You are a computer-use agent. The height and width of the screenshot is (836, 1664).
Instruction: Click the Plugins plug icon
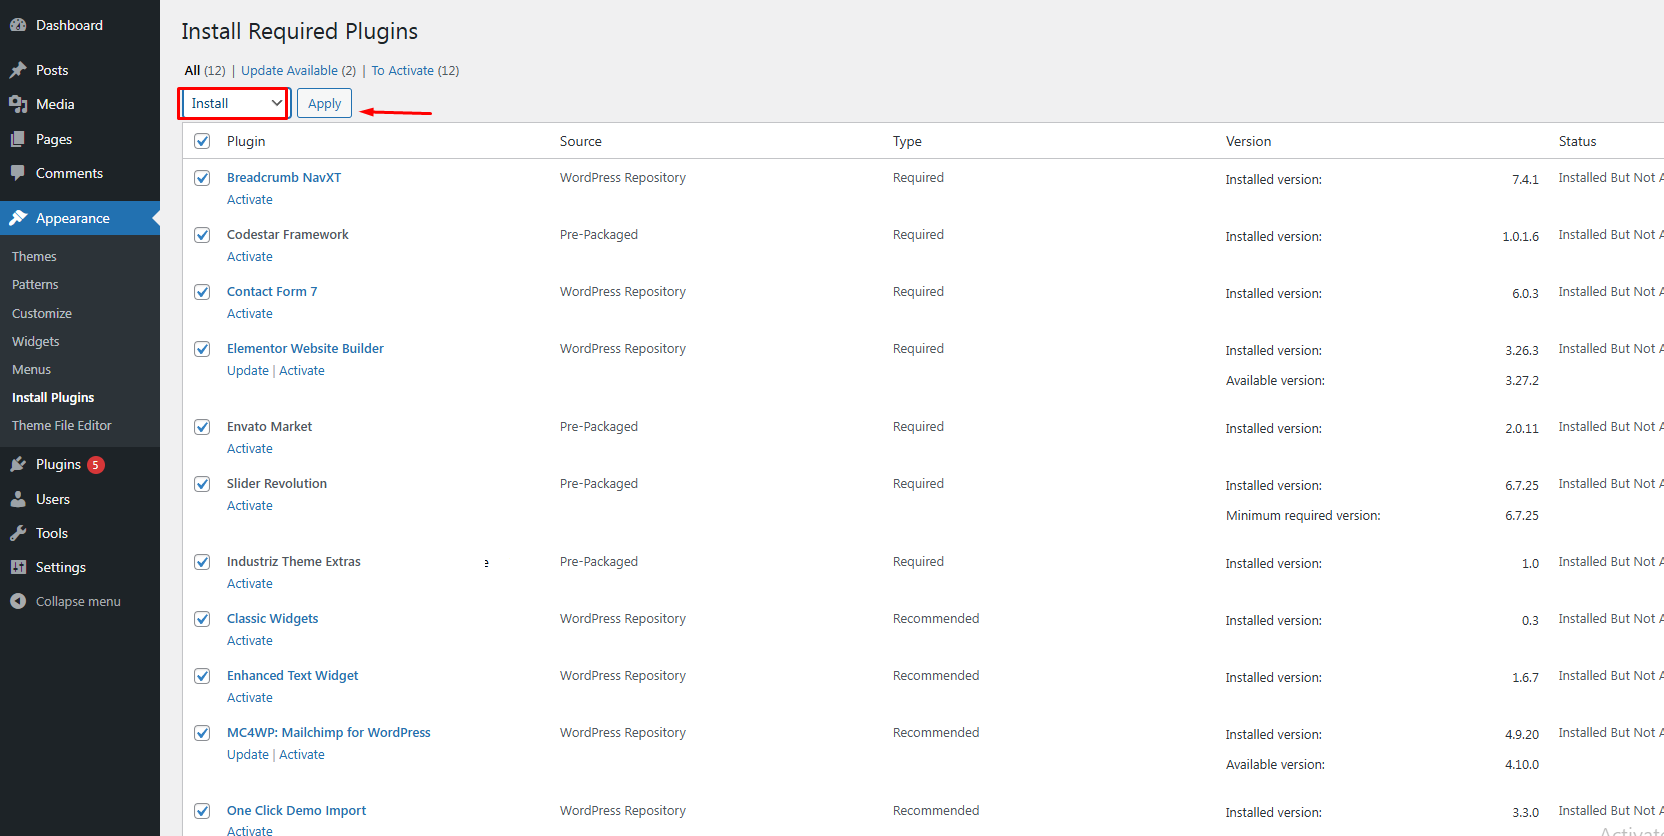pyautogui.click(x=18, y=464)
